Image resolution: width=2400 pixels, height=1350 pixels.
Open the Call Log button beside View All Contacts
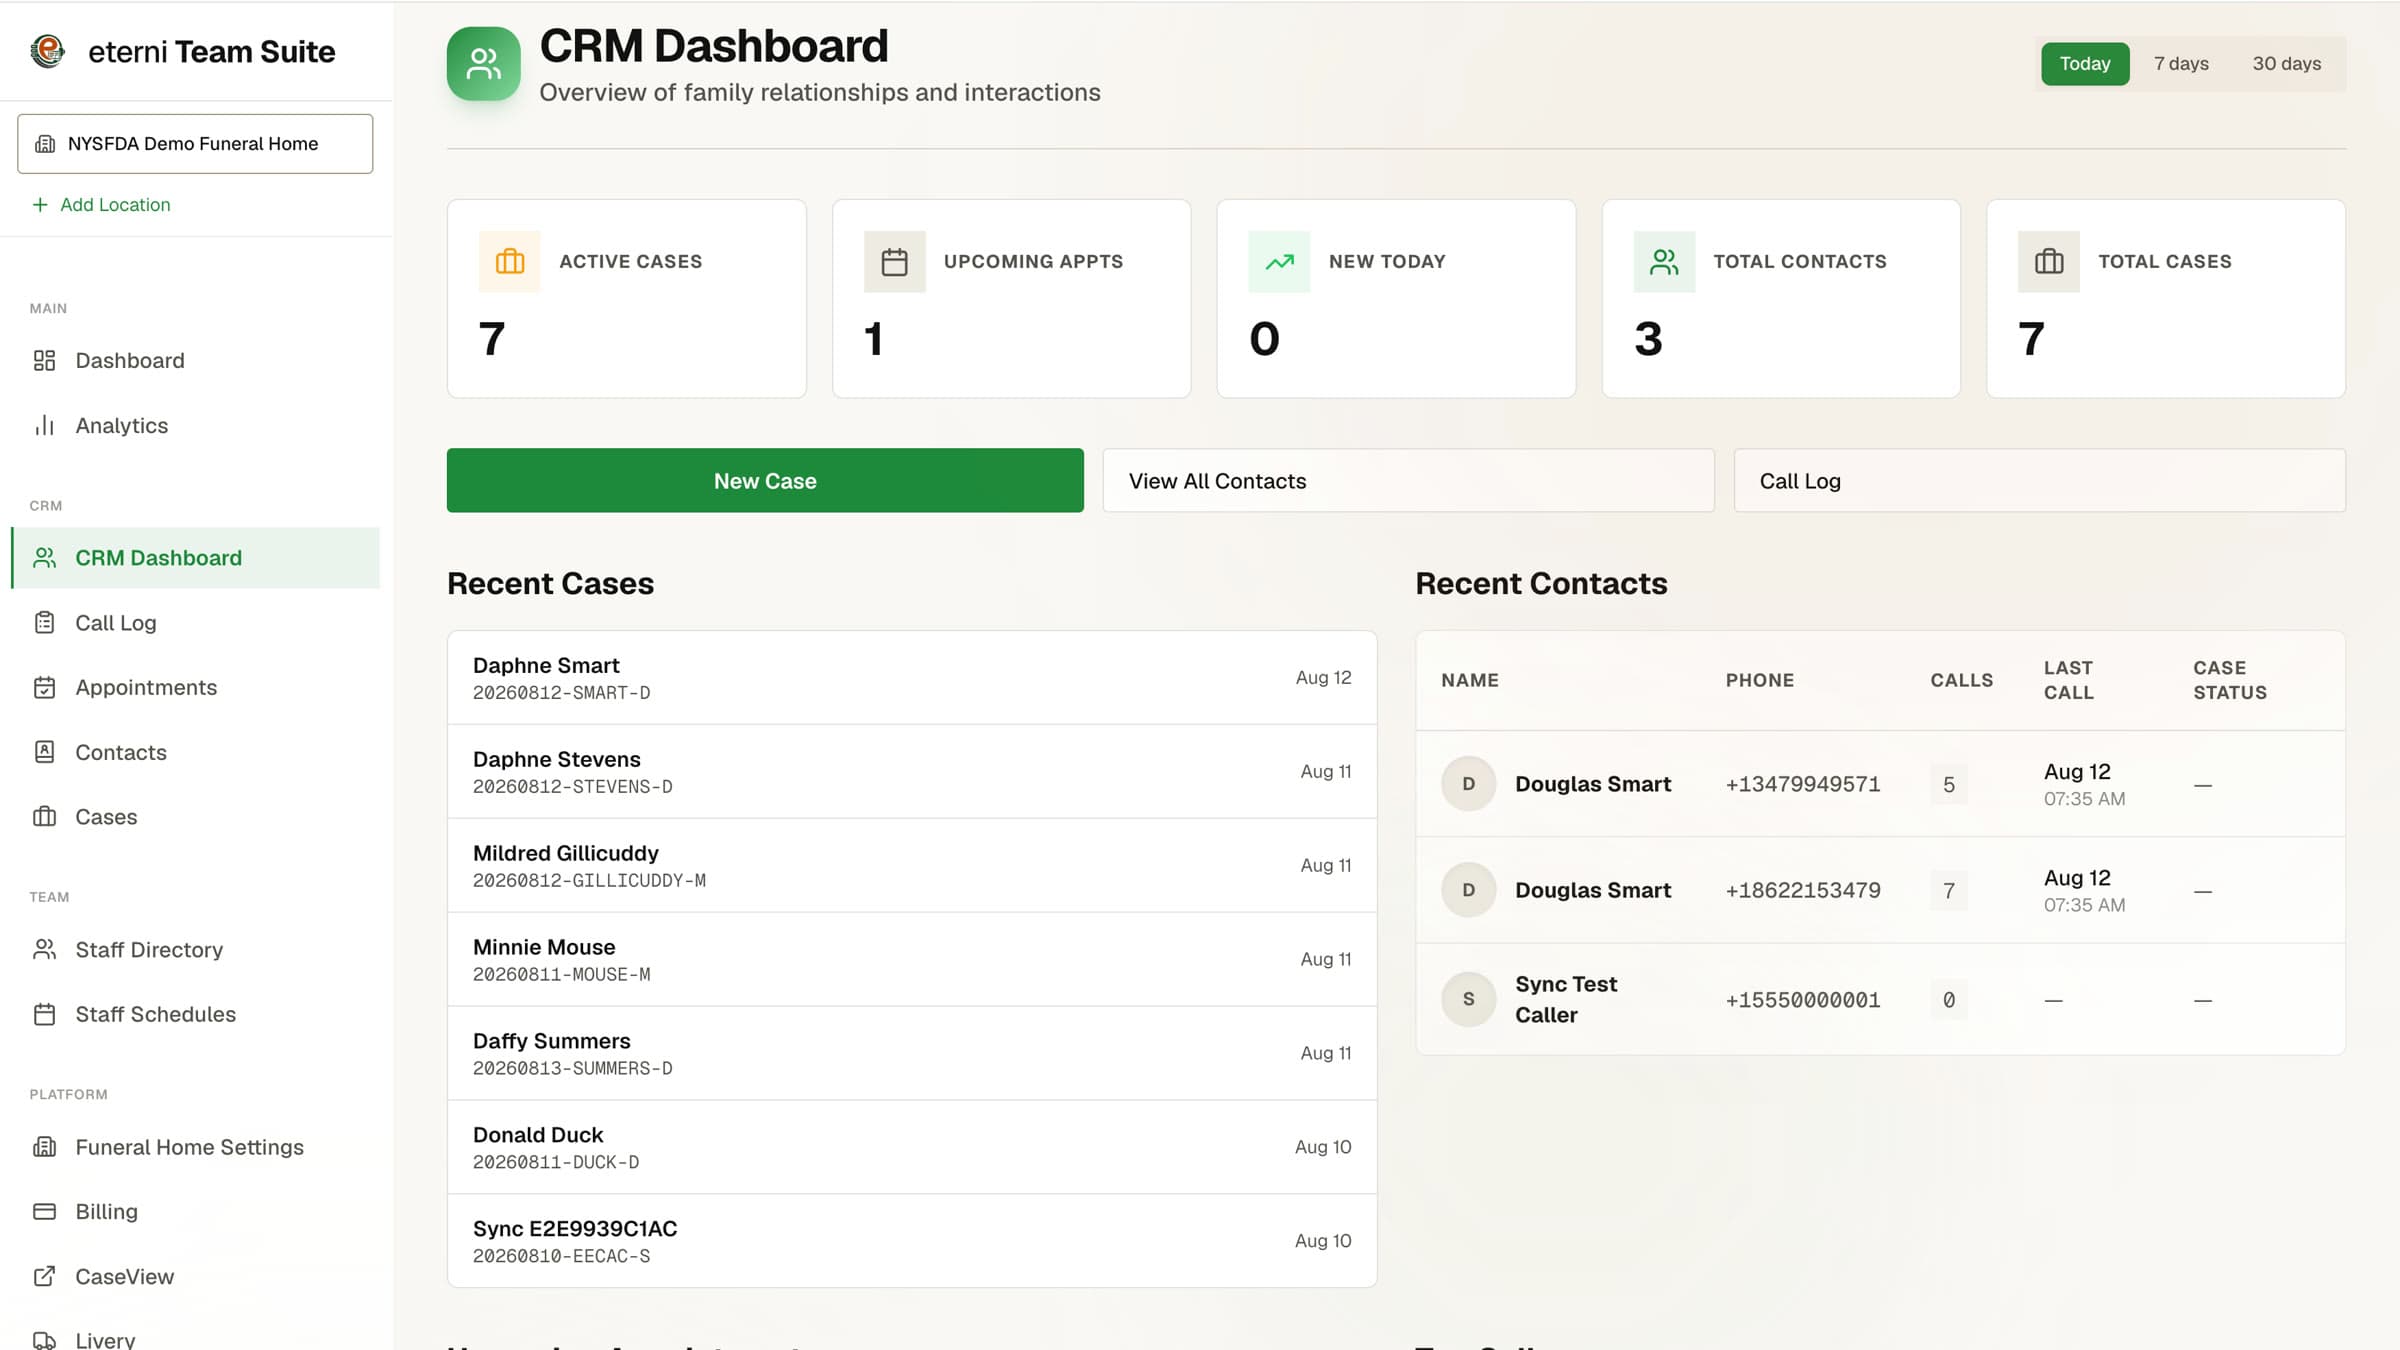tap(2039, 480)
